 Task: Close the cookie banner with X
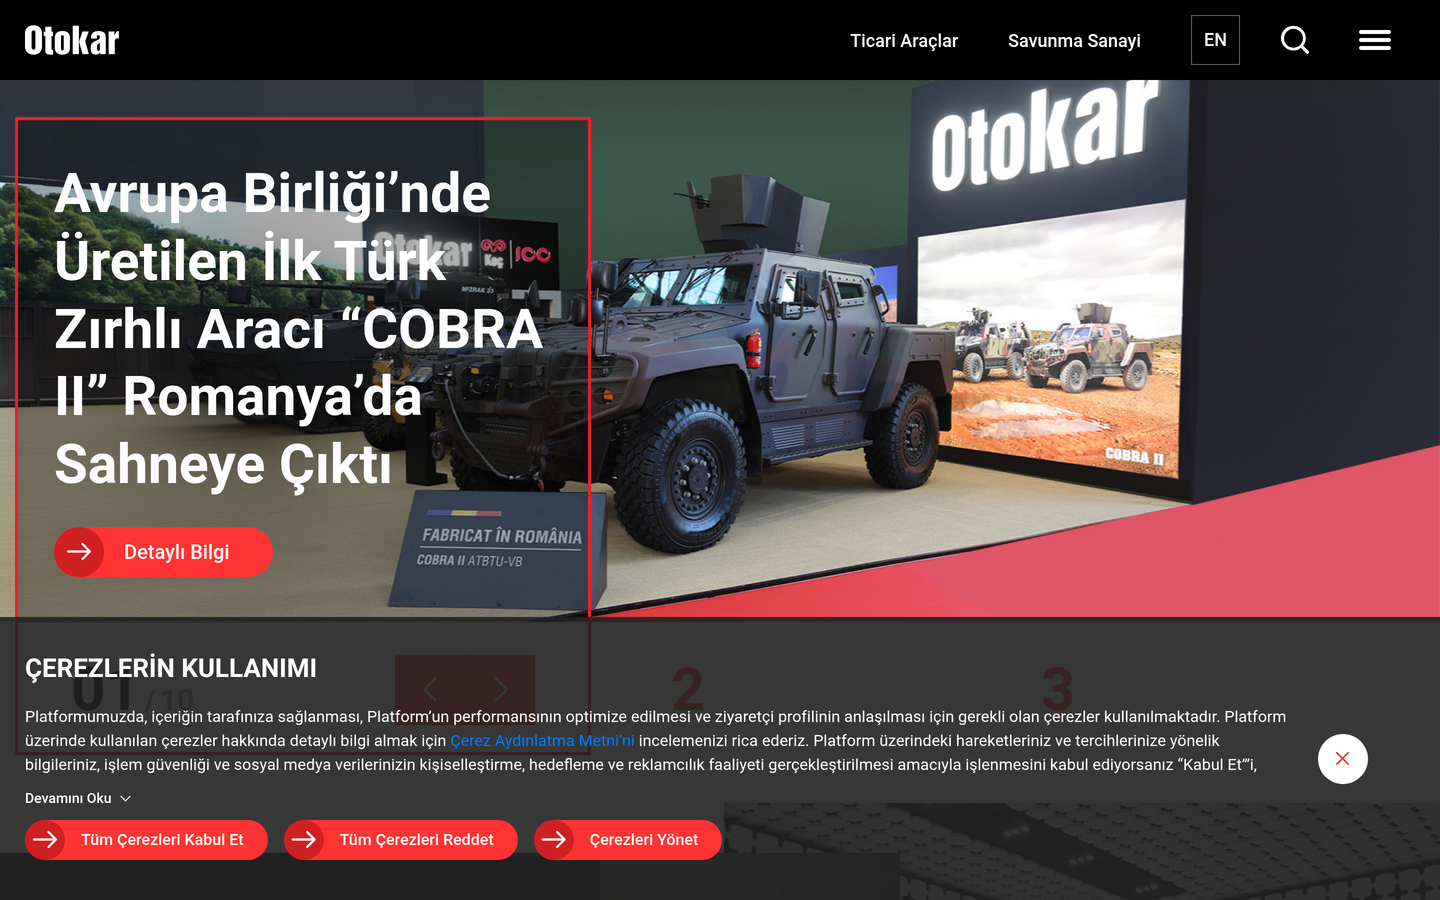coord(1343,759)
